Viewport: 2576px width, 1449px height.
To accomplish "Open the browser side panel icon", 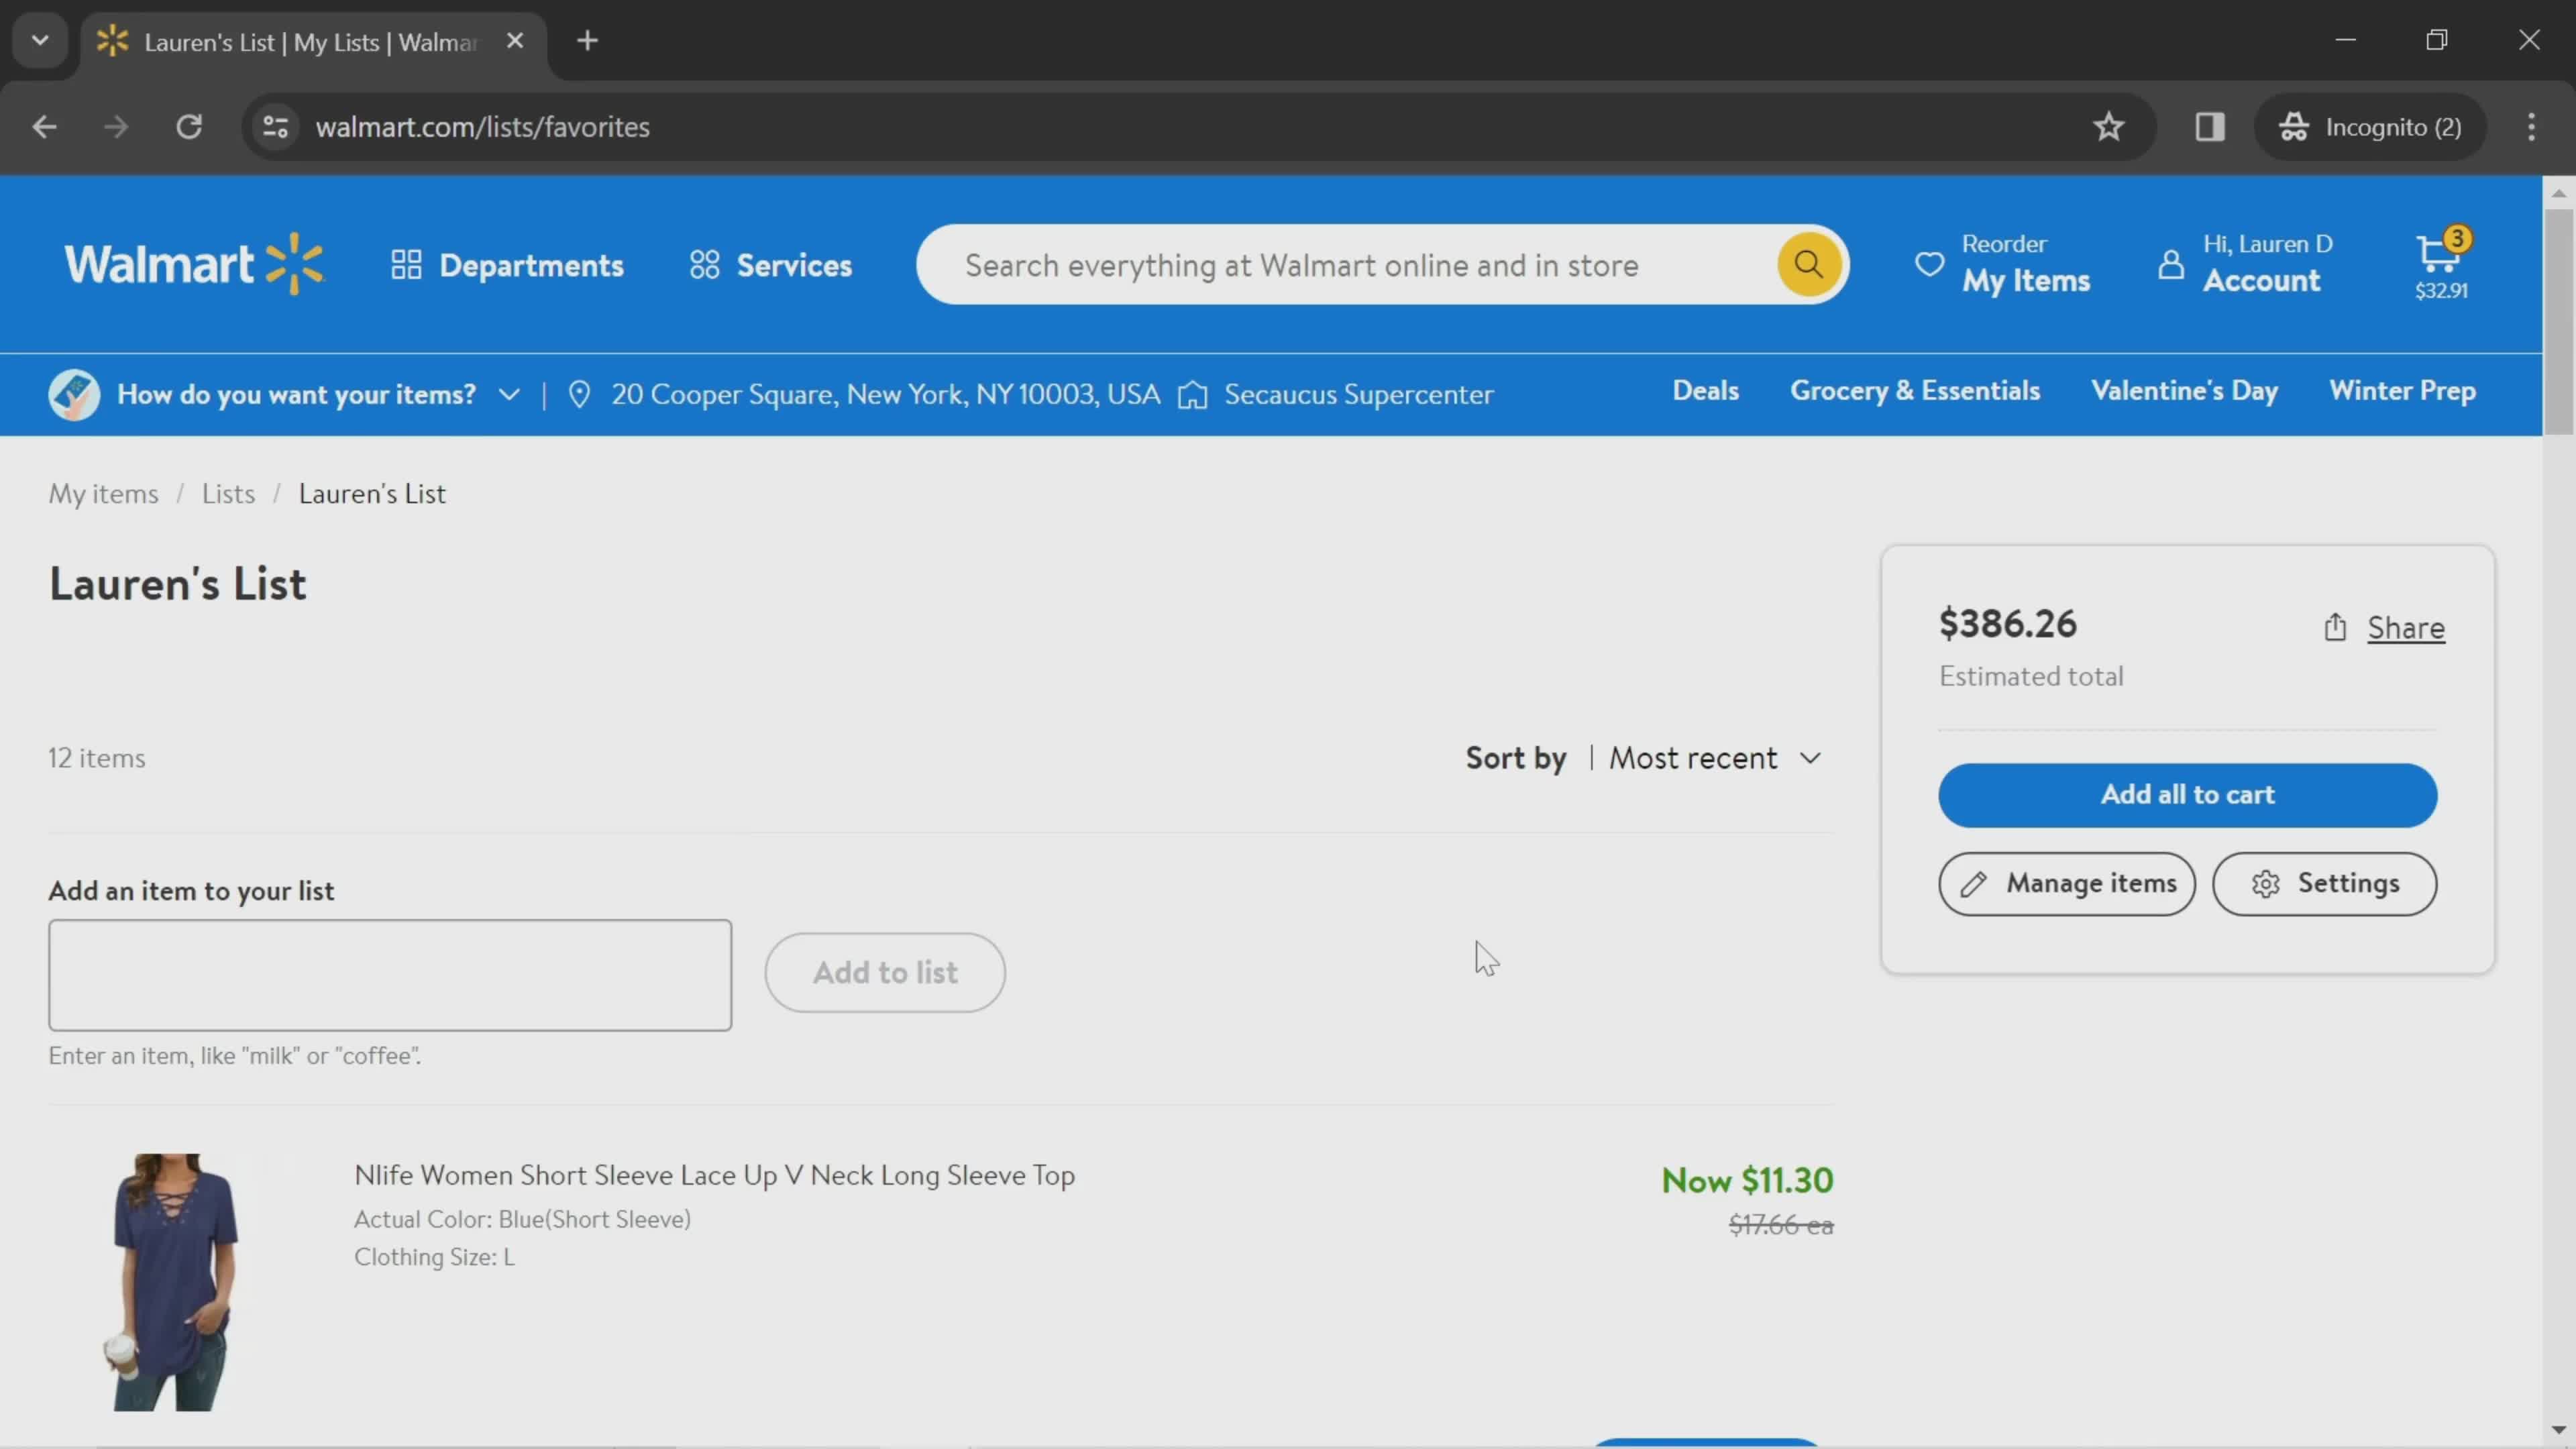I will click(x=2209, y=127).
